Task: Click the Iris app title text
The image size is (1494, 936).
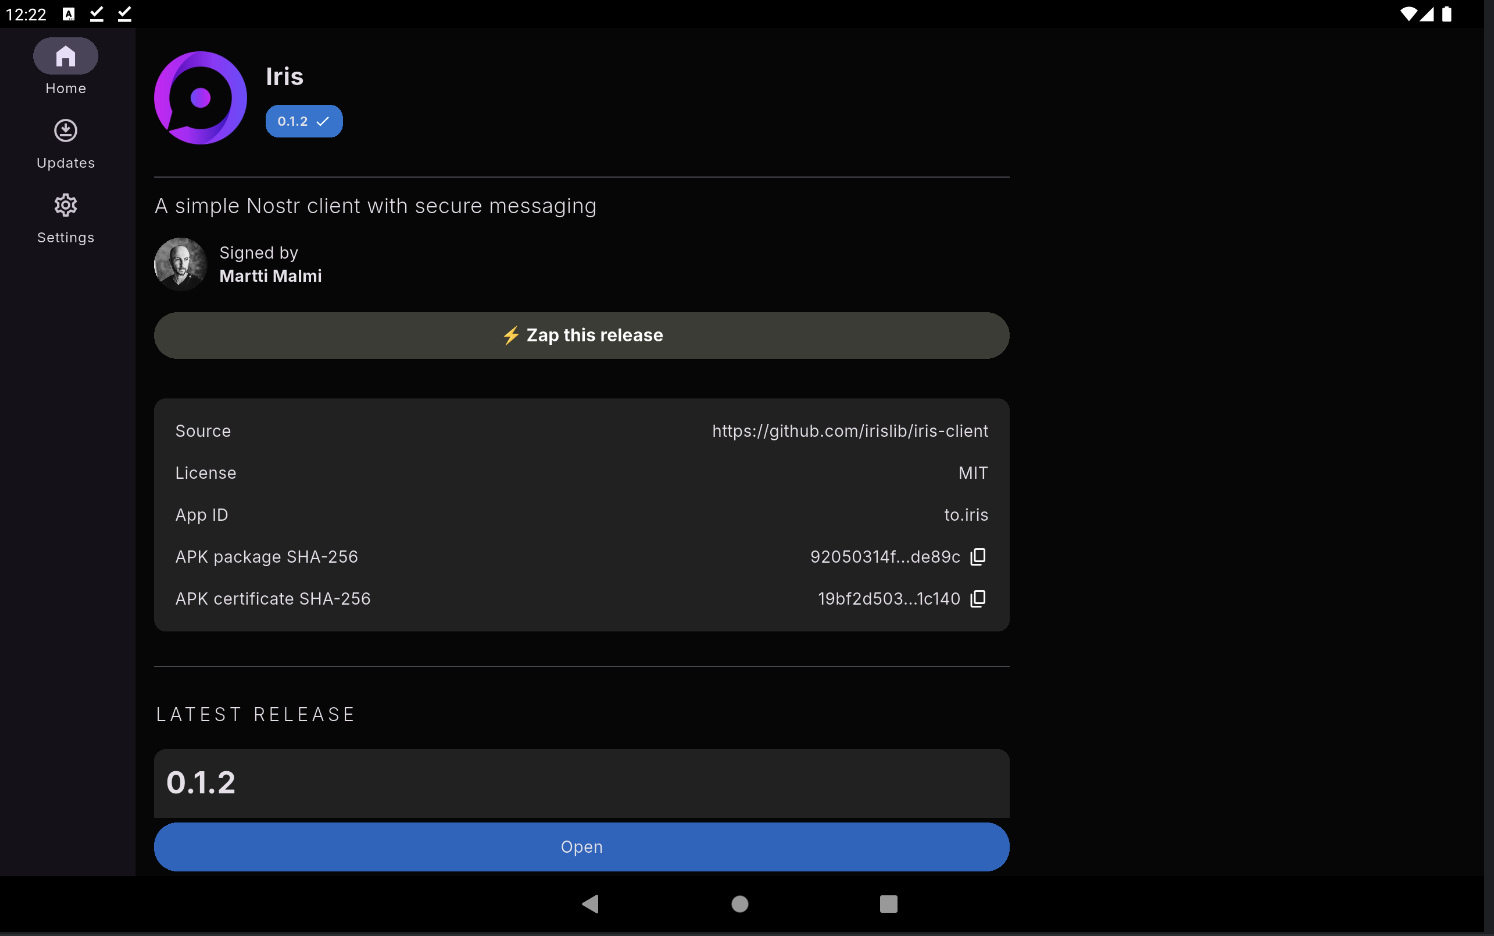Action: click(285, 77)
